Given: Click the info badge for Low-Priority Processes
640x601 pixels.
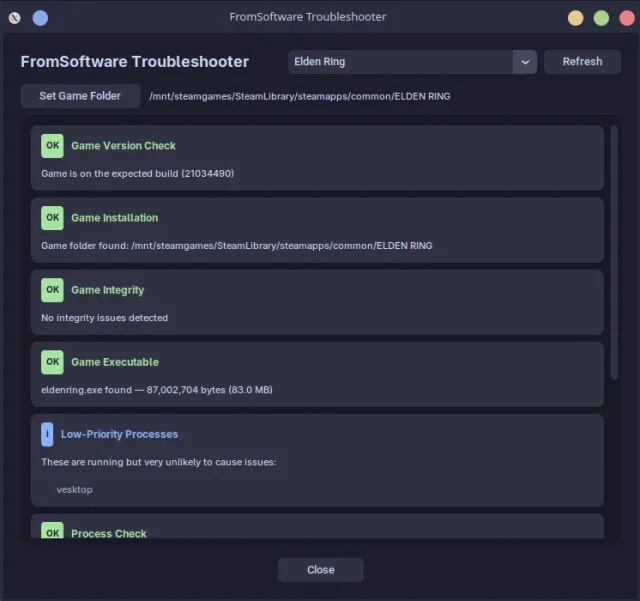Looking at the screenshot, I should point(47,434).
